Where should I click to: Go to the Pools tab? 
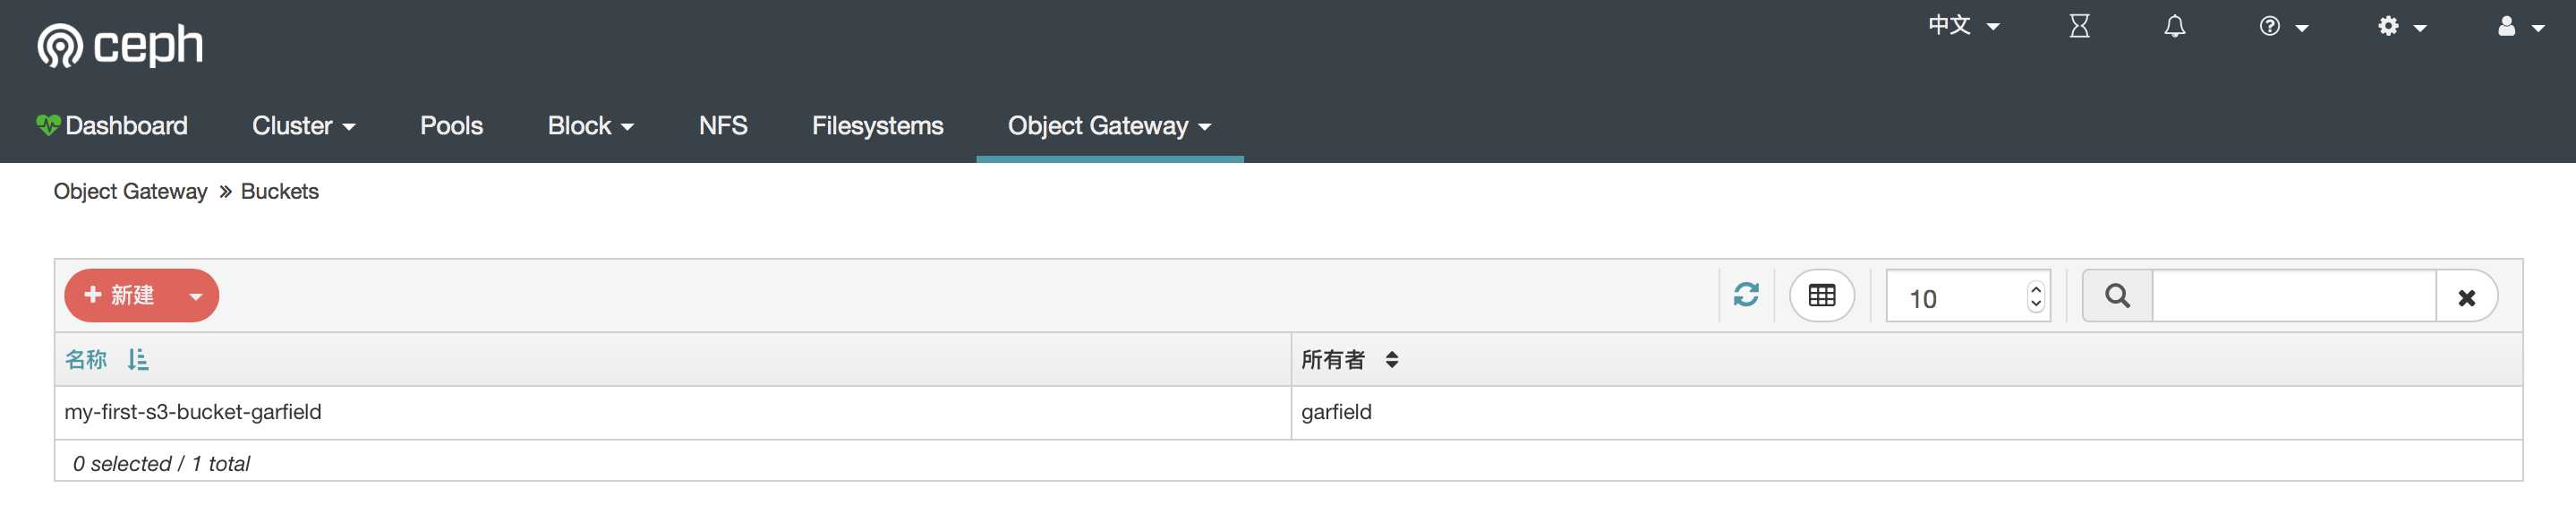(451, 126)
